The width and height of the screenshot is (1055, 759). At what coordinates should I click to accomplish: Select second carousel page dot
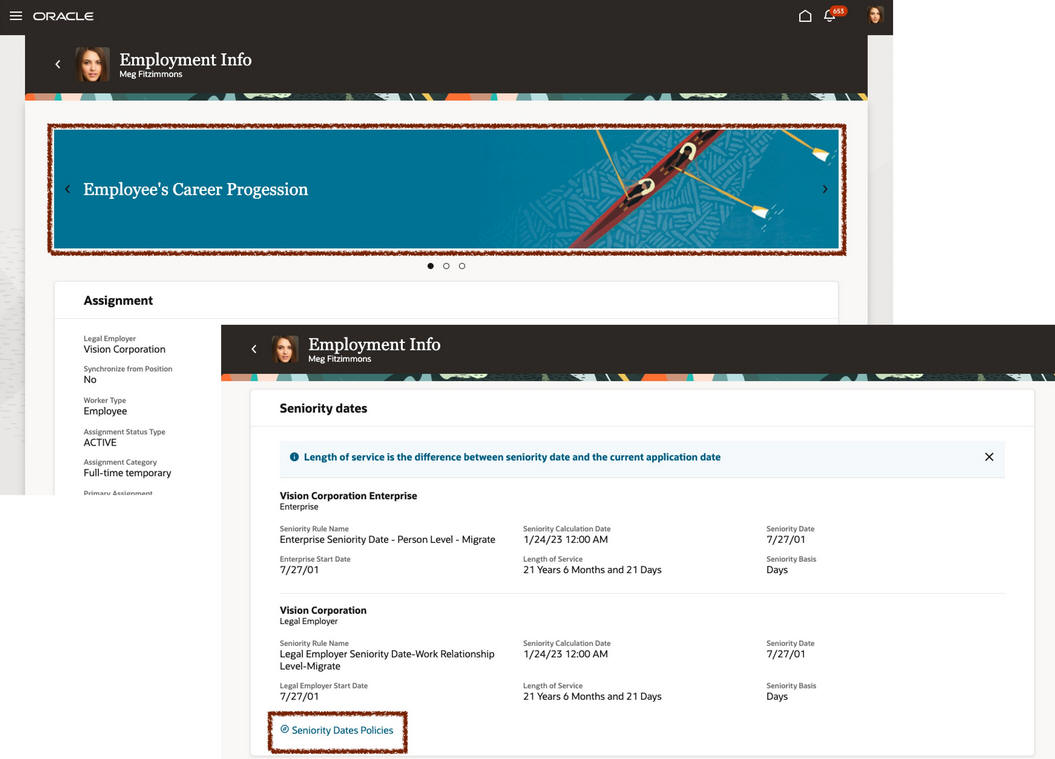446,266
